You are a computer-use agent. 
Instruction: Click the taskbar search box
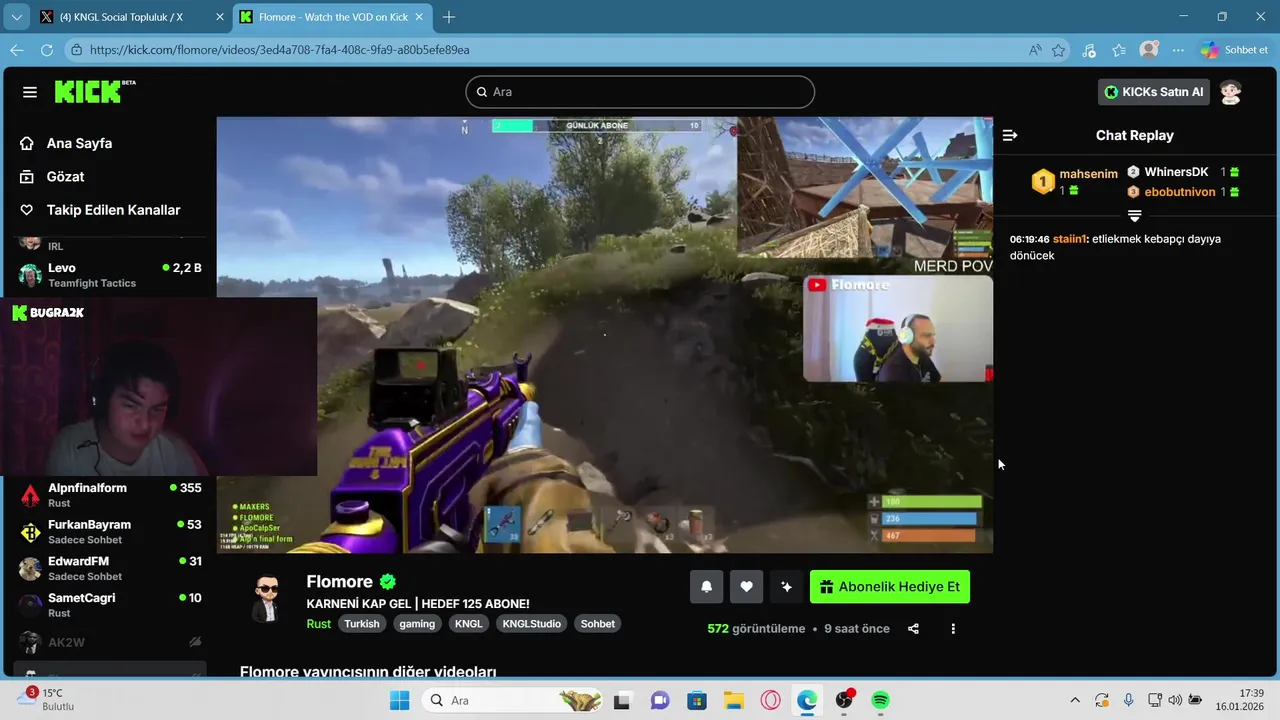(512, 700)
